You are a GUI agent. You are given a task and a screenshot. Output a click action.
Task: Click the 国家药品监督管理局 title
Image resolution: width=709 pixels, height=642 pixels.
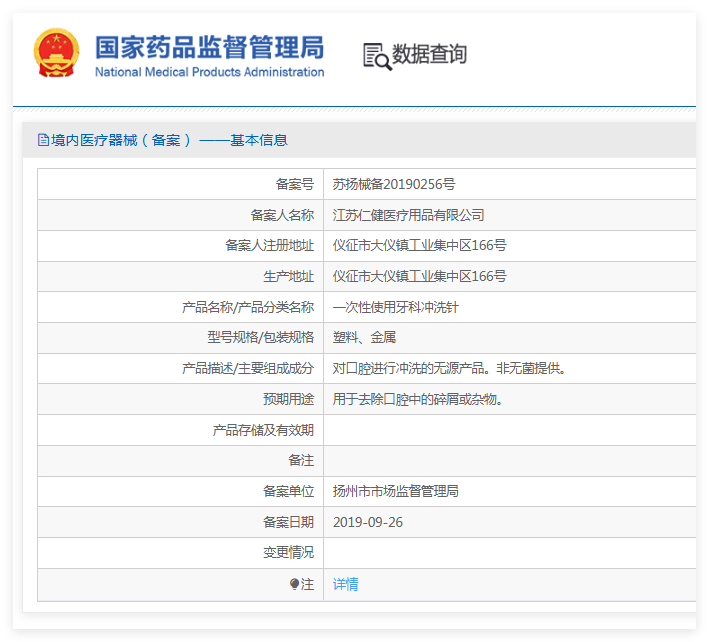tap(209, 46)
